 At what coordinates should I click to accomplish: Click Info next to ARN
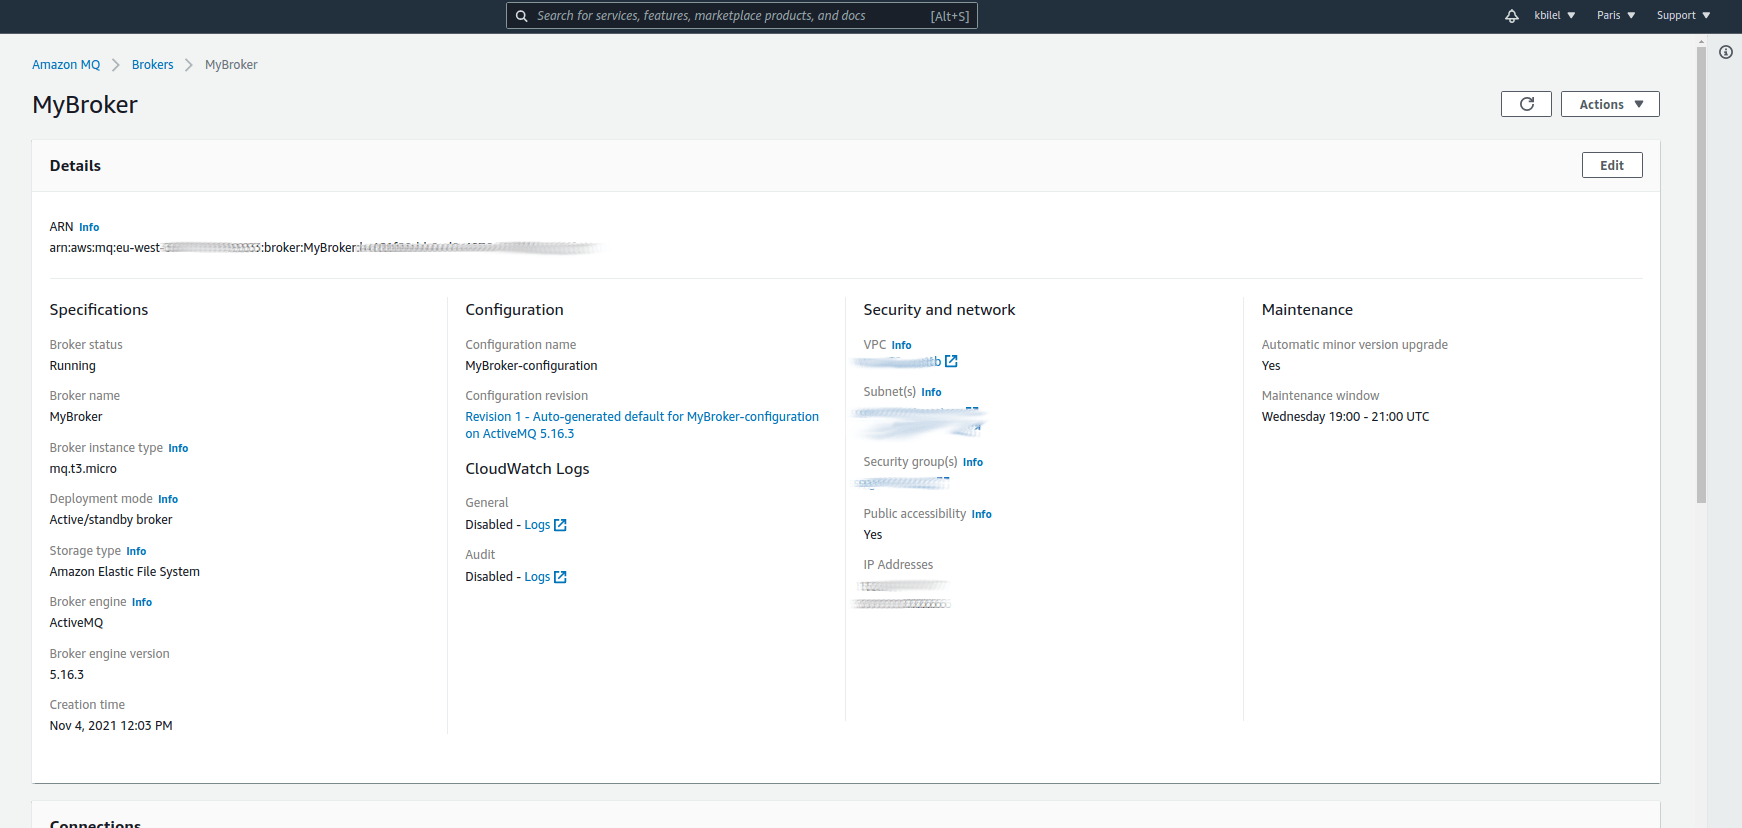tap(89, 228)
